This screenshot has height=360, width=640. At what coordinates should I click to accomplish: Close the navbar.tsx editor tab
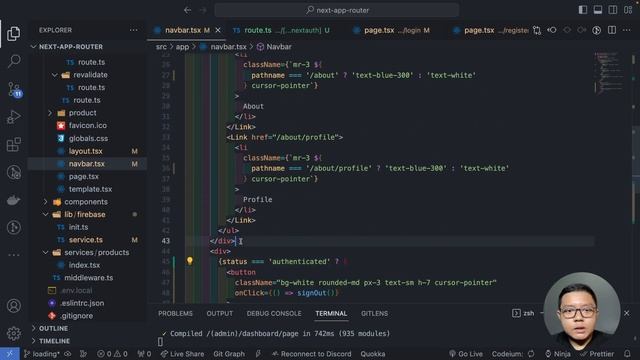point(218,30)
